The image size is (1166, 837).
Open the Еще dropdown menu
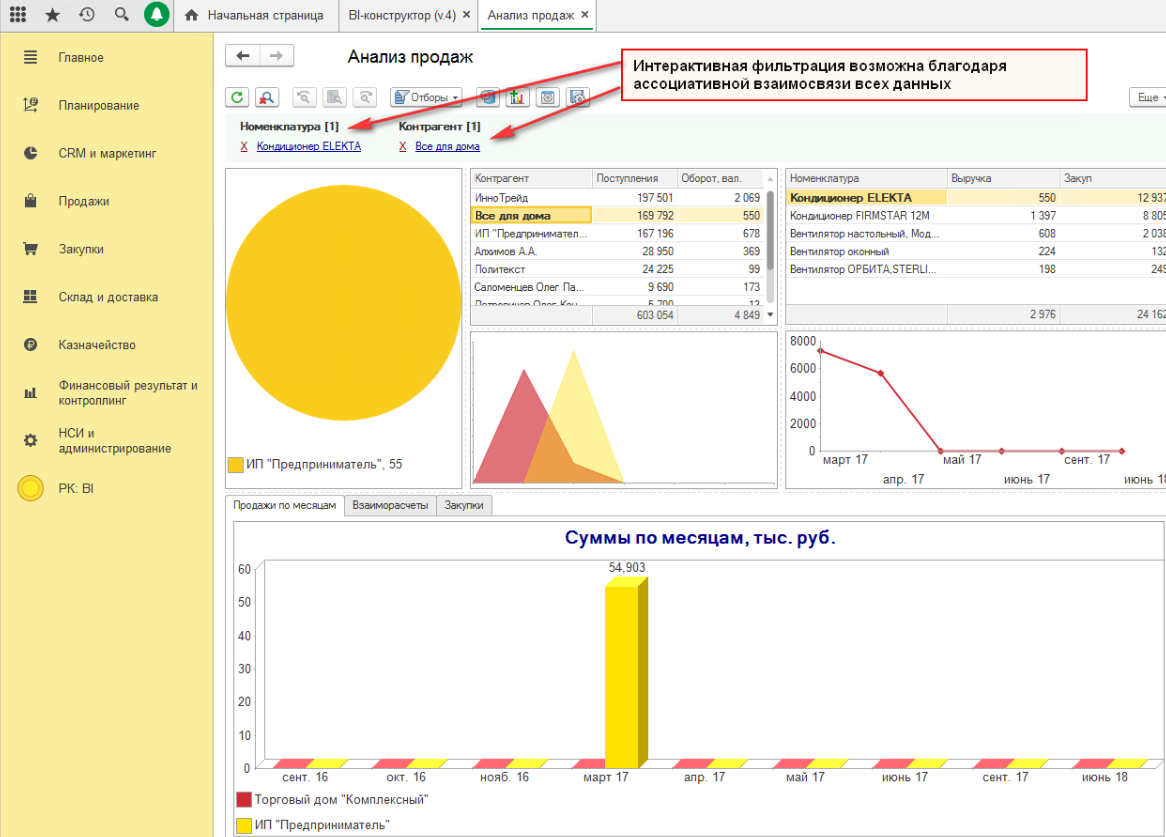coord(1146,97)
